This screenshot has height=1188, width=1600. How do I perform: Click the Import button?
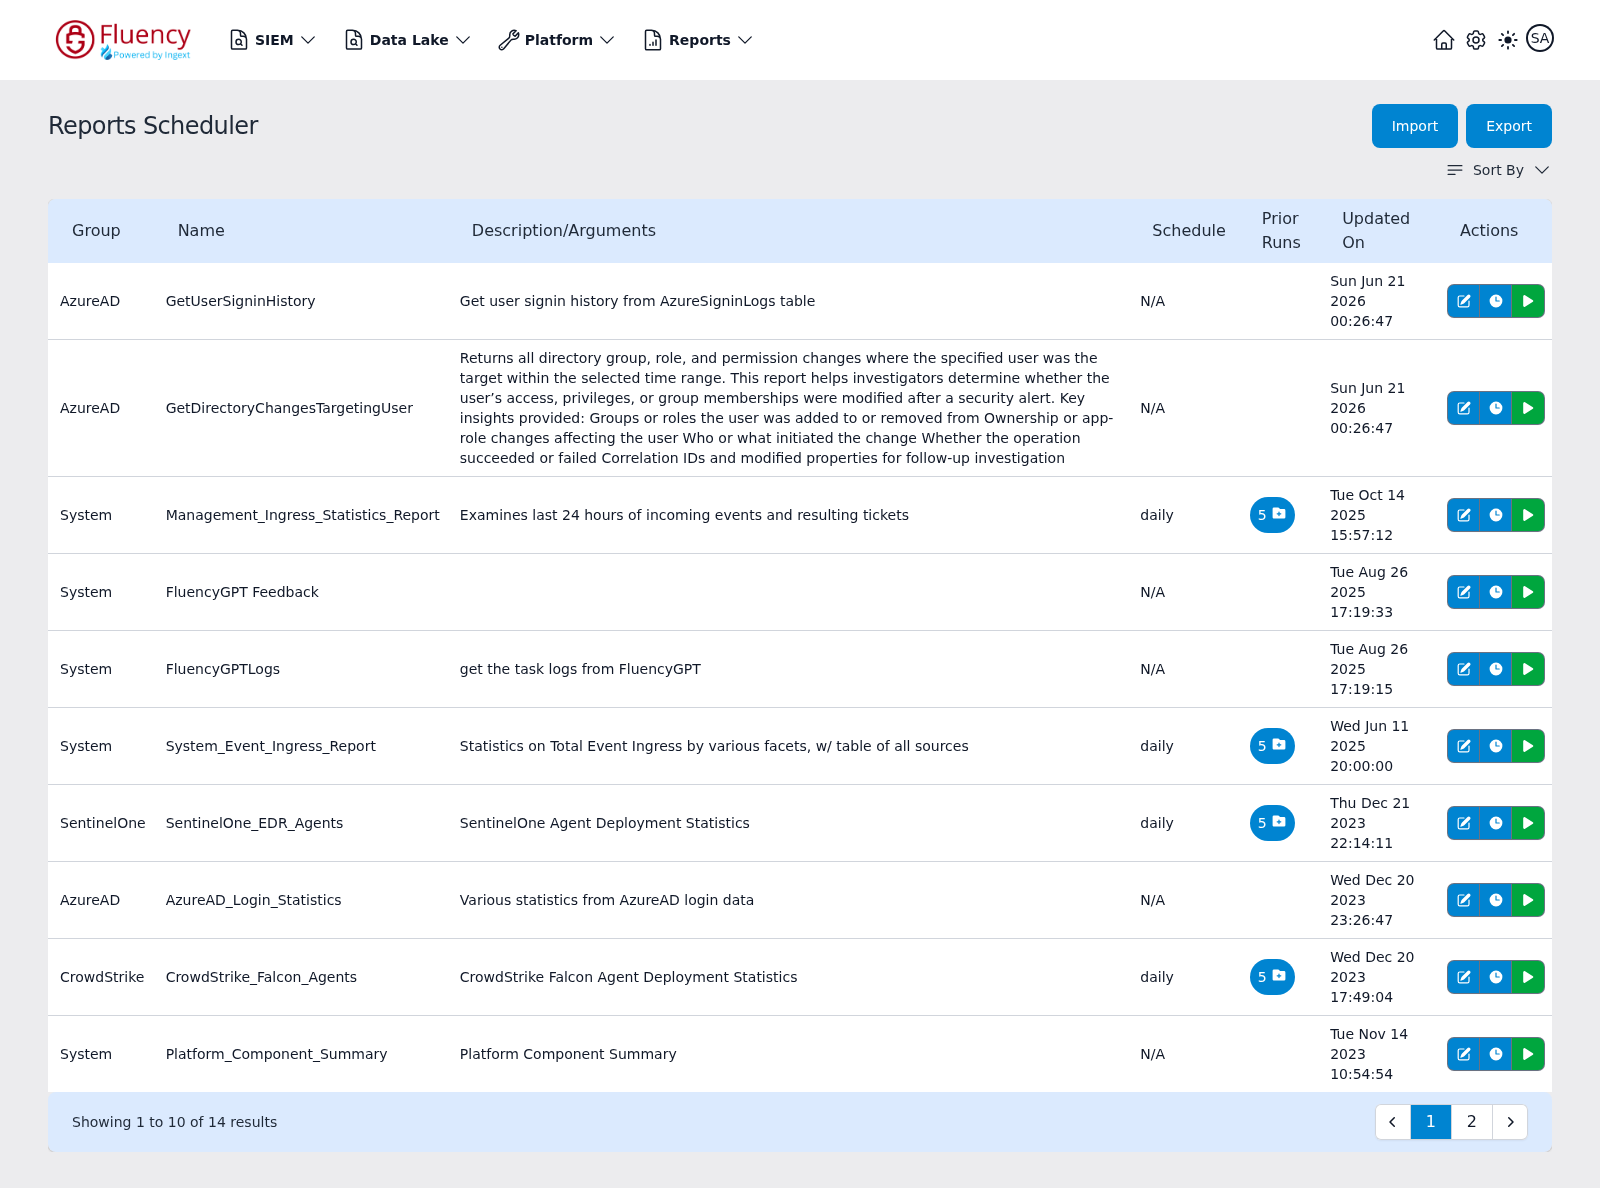click(1414, 126)
